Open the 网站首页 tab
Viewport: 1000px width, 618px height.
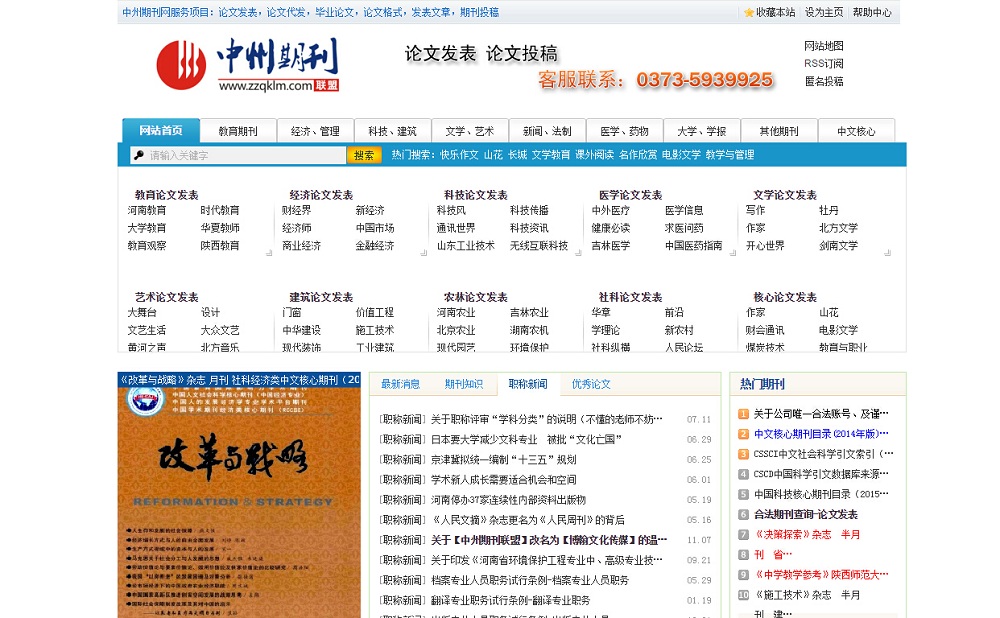click(x=161, y=130)
